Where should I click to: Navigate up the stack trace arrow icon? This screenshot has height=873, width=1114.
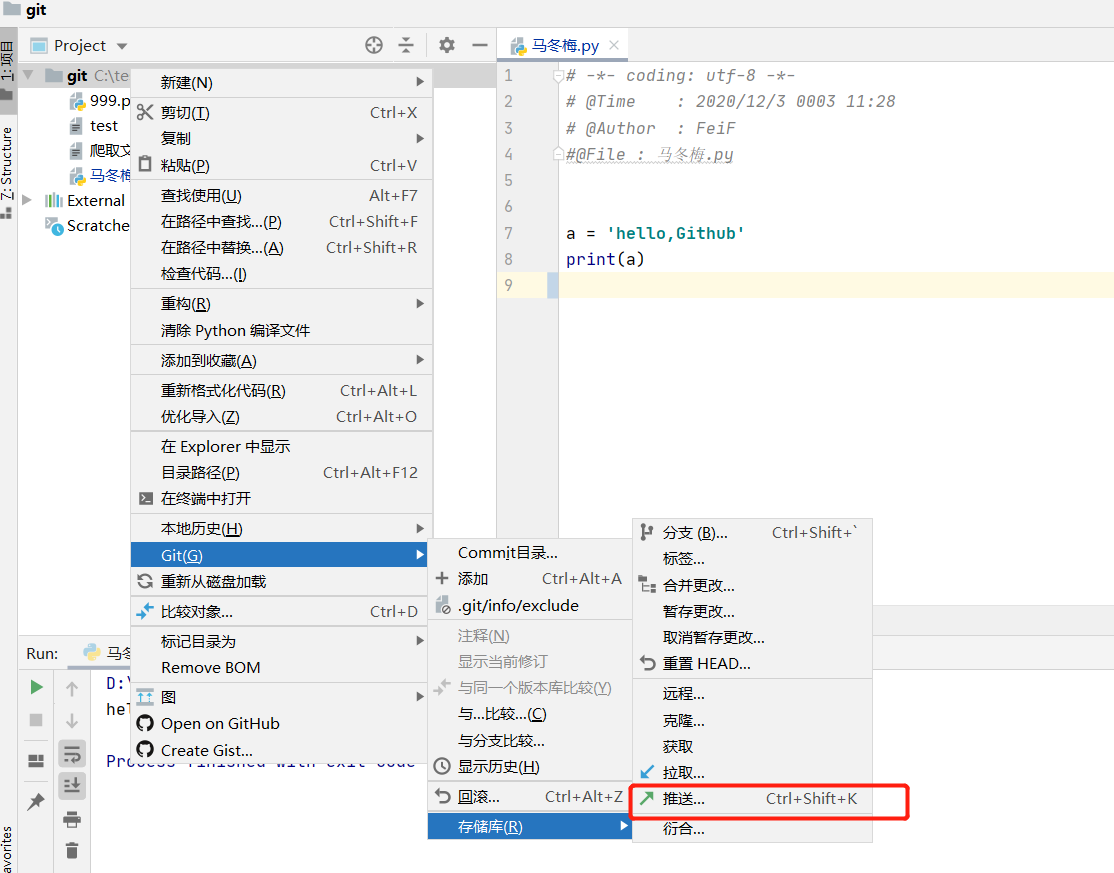point(71,687)
